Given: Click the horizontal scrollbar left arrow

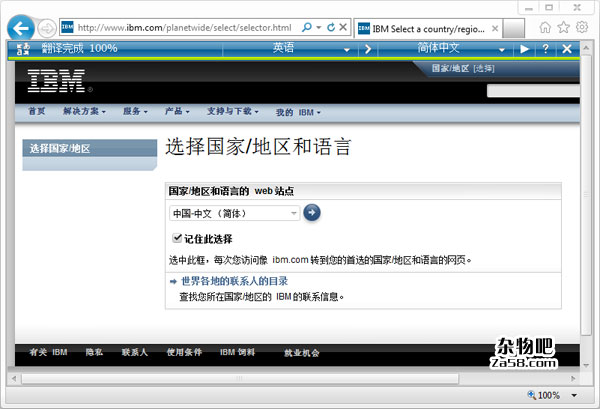Looking at the screenshot, I should click(14, 378).
